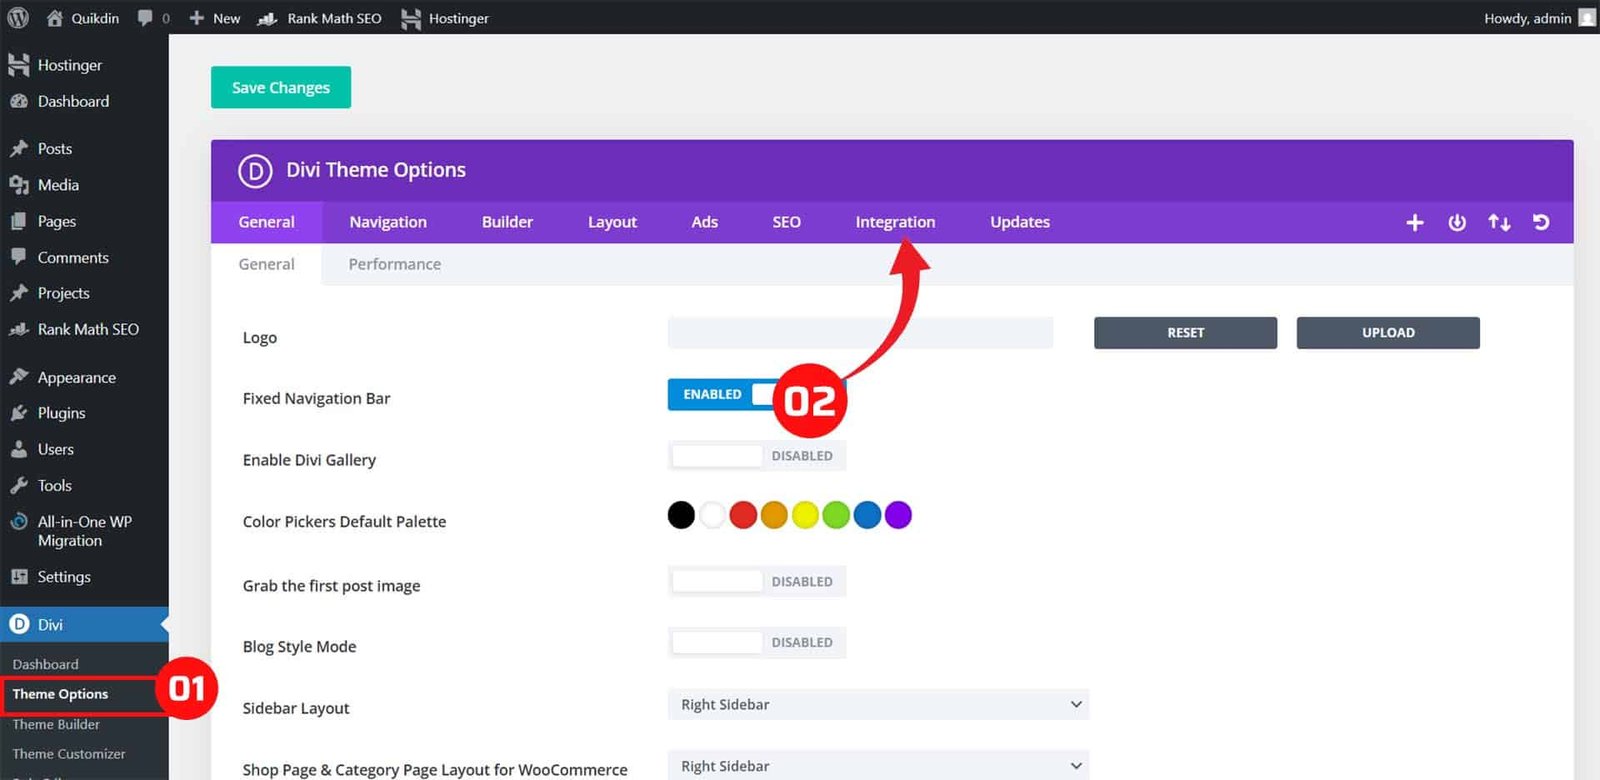This screenshot has width=1600, height=780.
Task: Click Howdy, admin account text
Action: tap(1527, 18)
